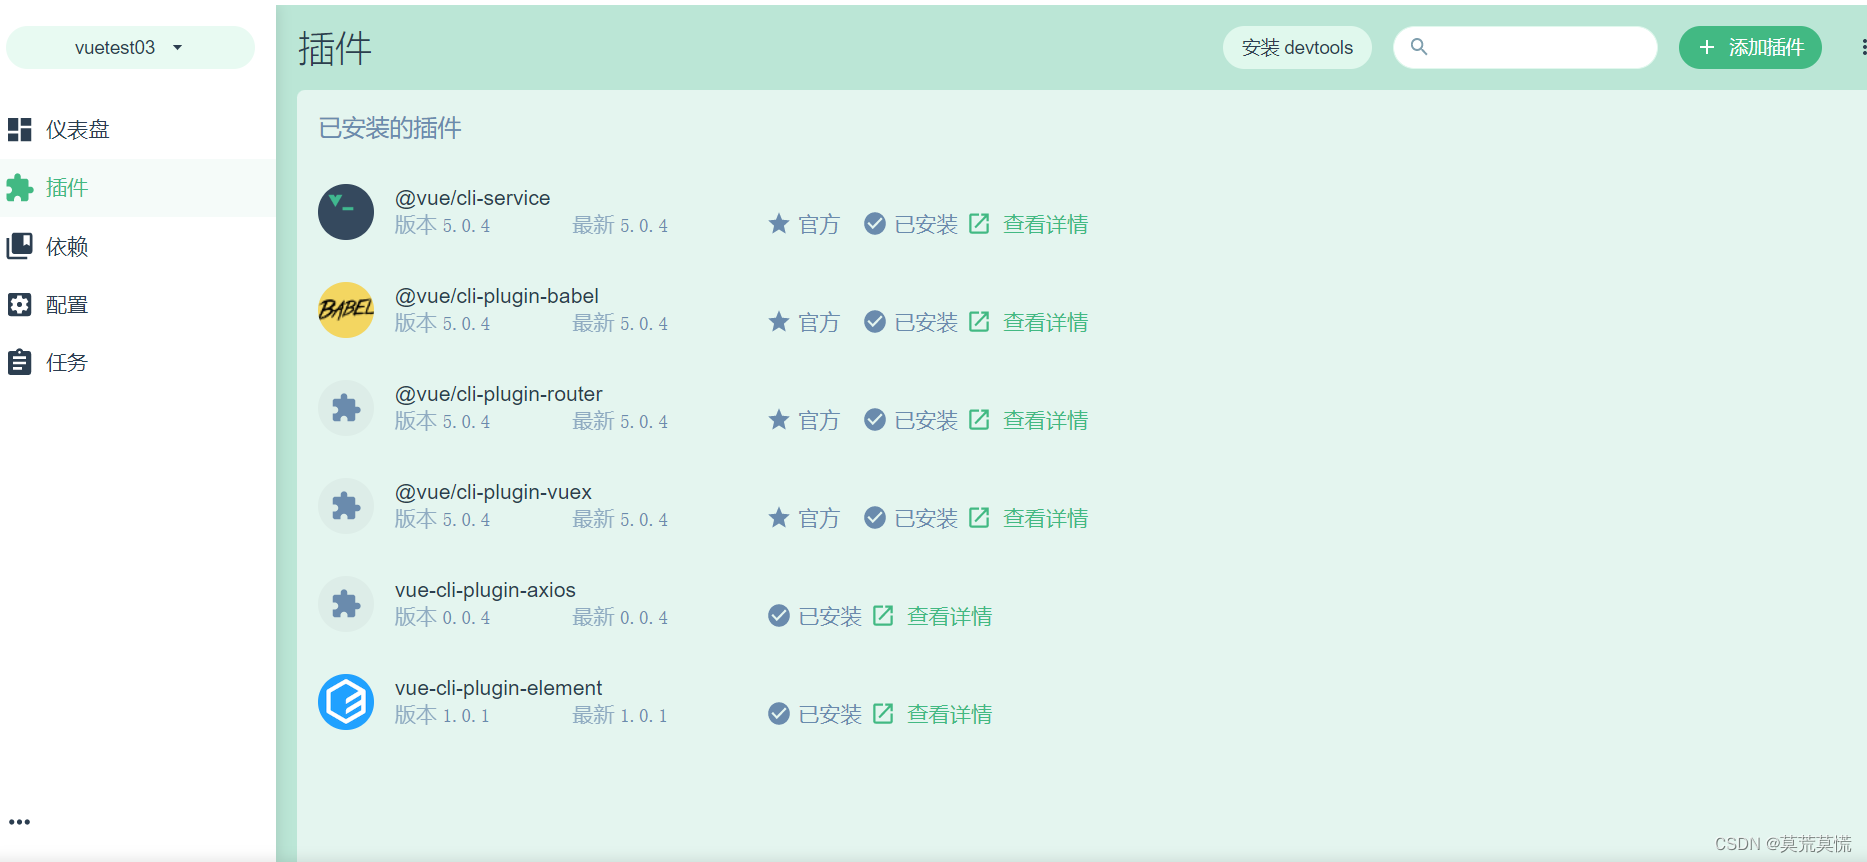The width and height of the screenshot is (1867, 862).
Task: Click 官方 label on the cli-plugin-router row
Action: click(819, 420)
